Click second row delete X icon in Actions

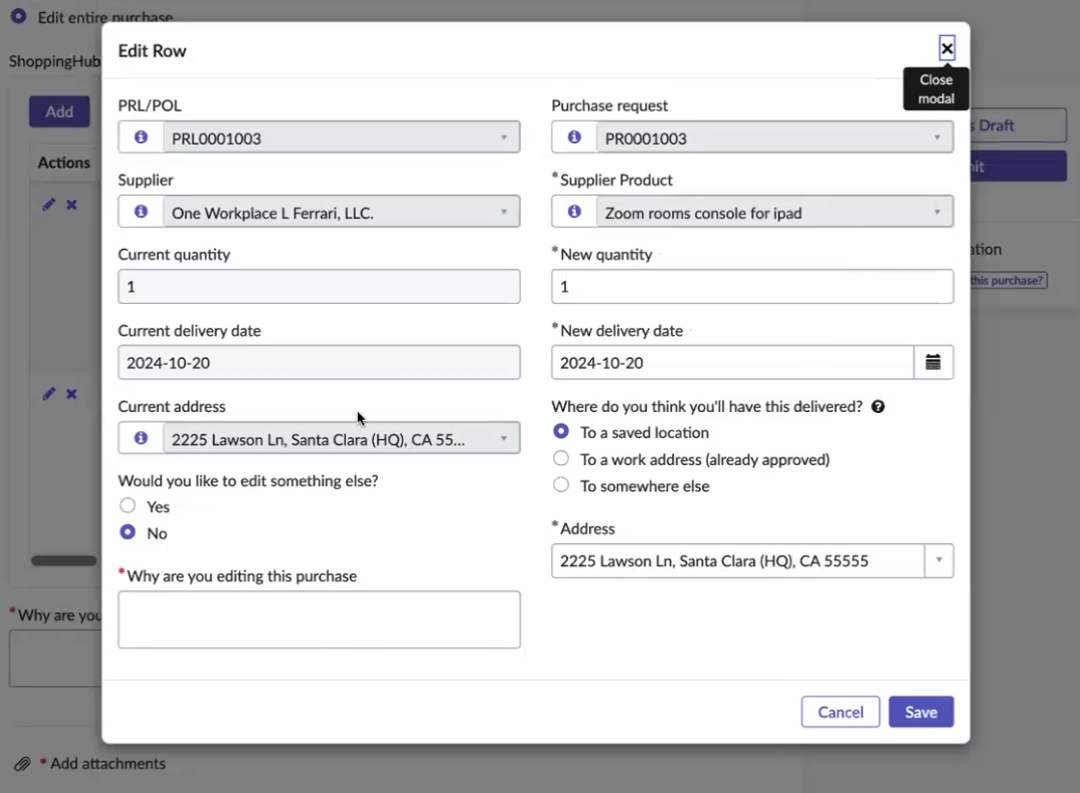tap(72, 394)
